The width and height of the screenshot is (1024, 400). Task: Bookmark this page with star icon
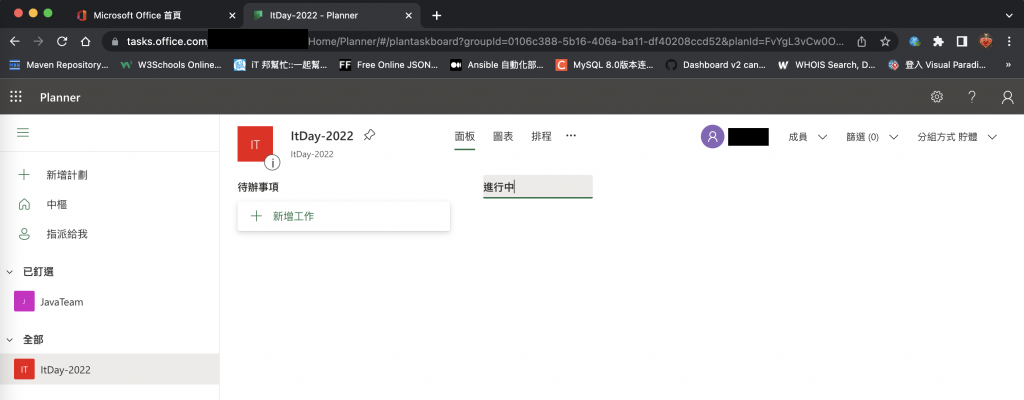pyautogui.click(x=885, y=41)
